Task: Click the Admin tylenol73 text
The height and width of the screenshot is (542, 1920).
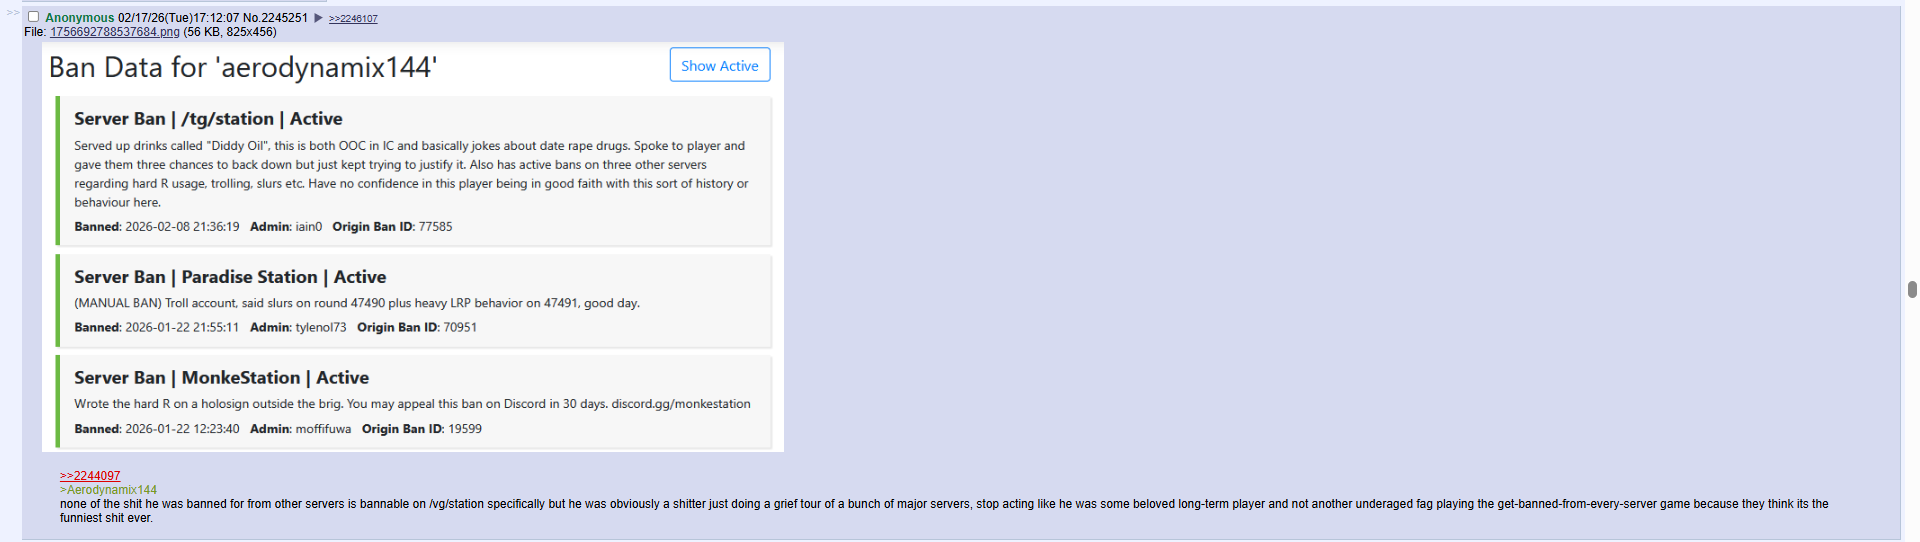Action: pyautogui.click(x=298, y=328)
